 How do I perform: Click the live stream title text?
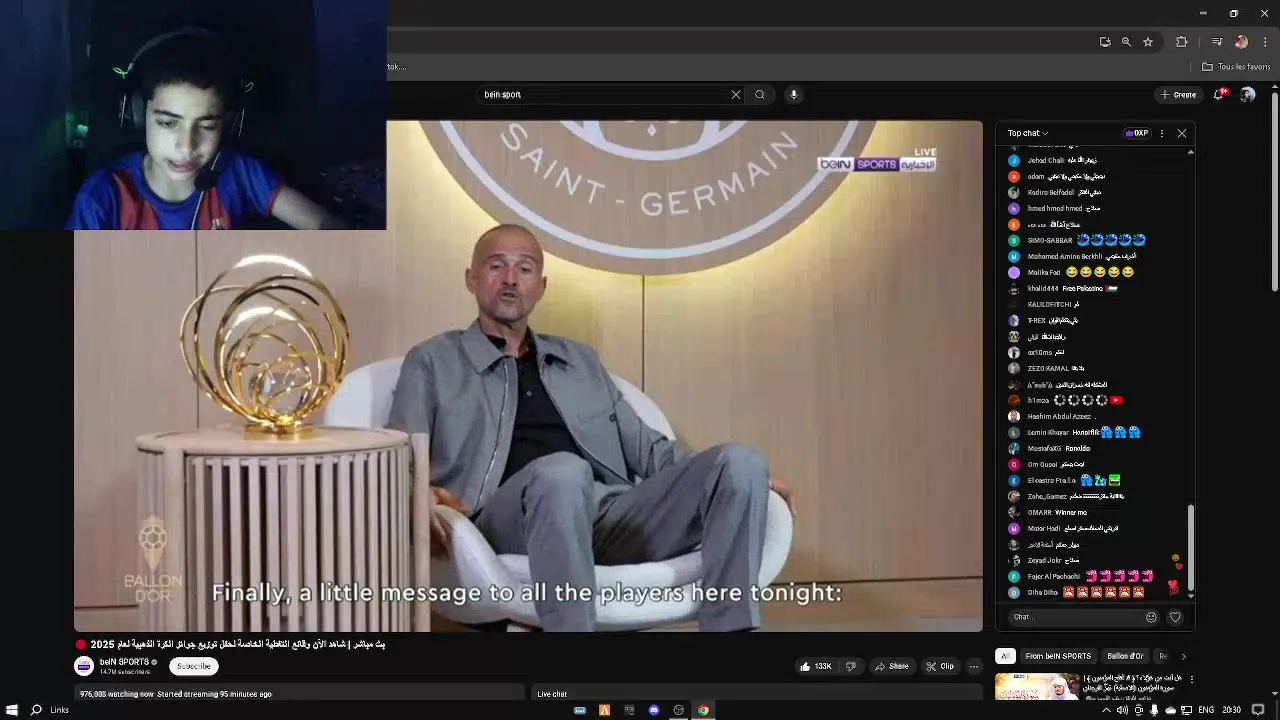[237, 644]
